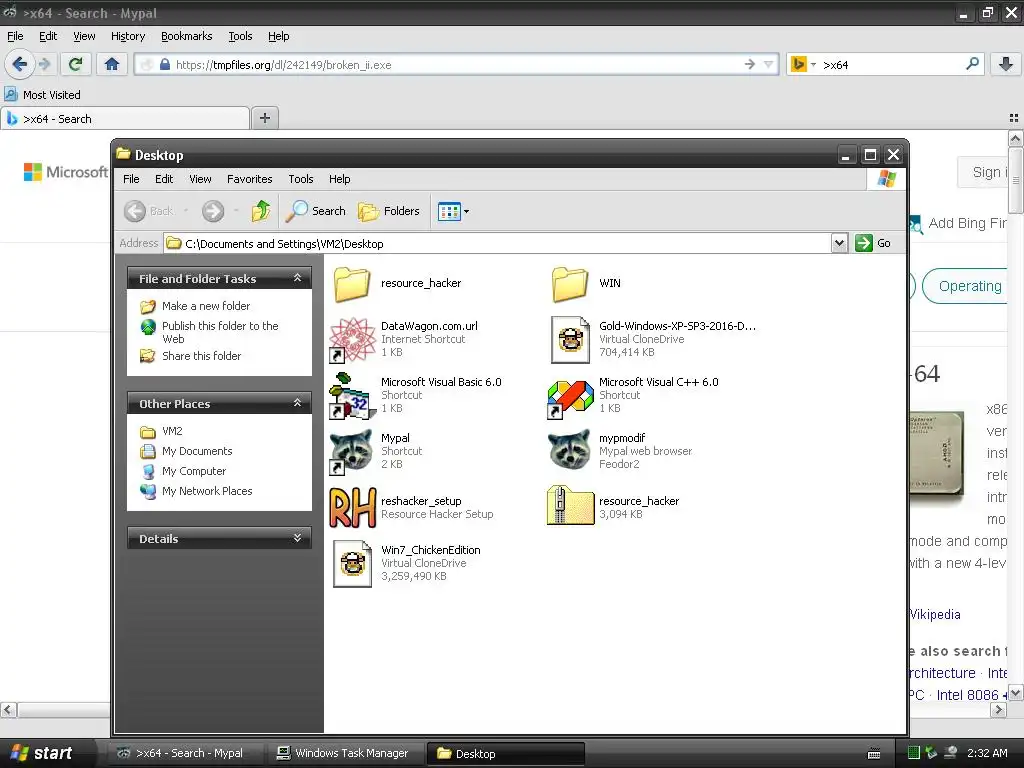This screenshot has width=1024, height=768.
Task: Click Explorer Search magnifier button
Action: pos(316,211)
